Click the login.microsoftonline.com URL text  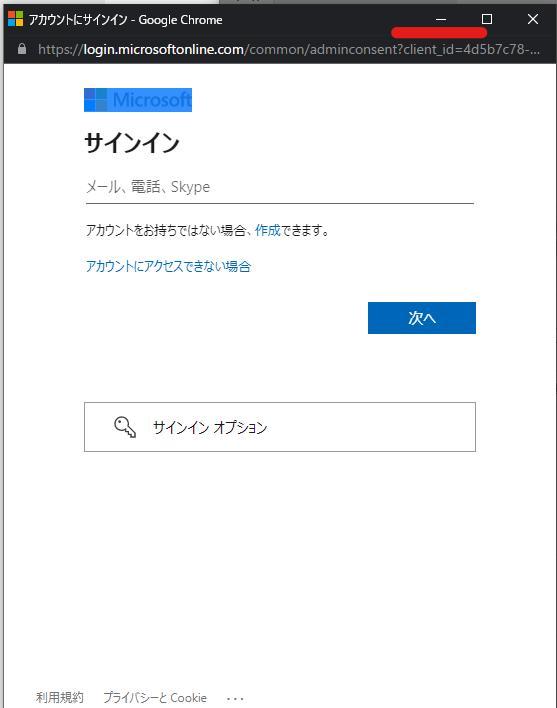pyautogui.click(x=163, y=49)
